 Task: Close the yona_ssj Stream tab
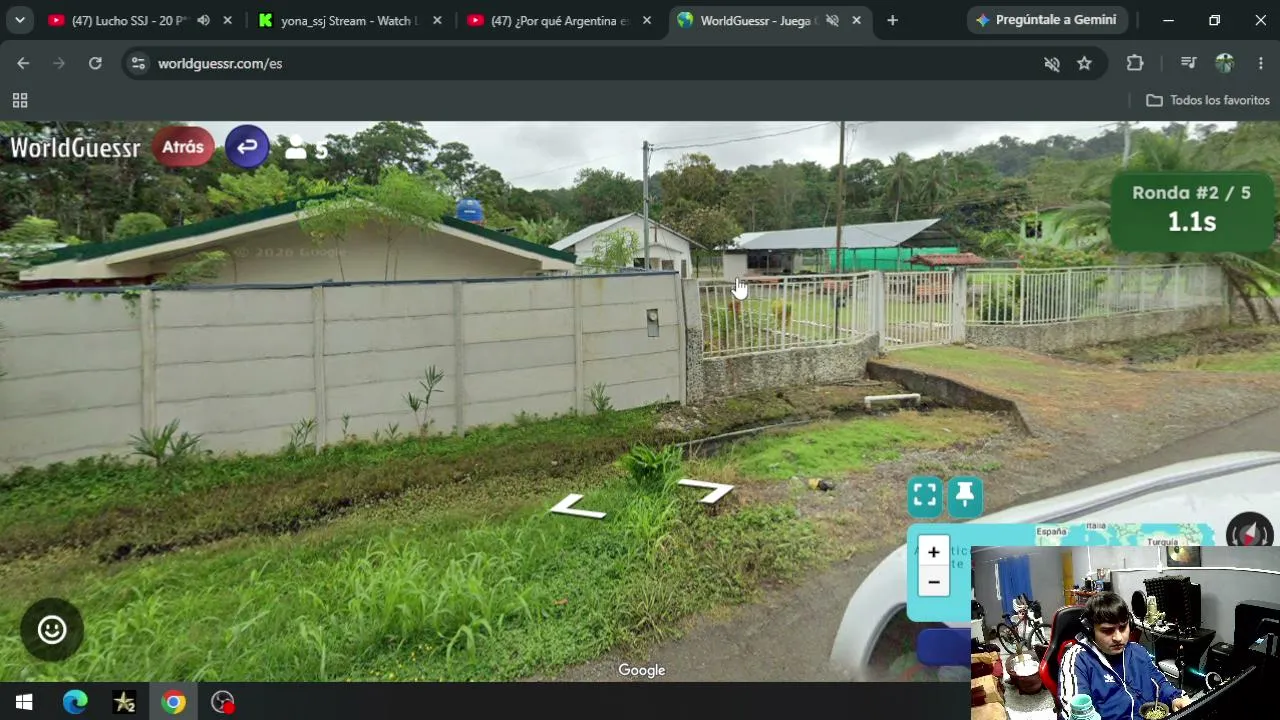437,20
